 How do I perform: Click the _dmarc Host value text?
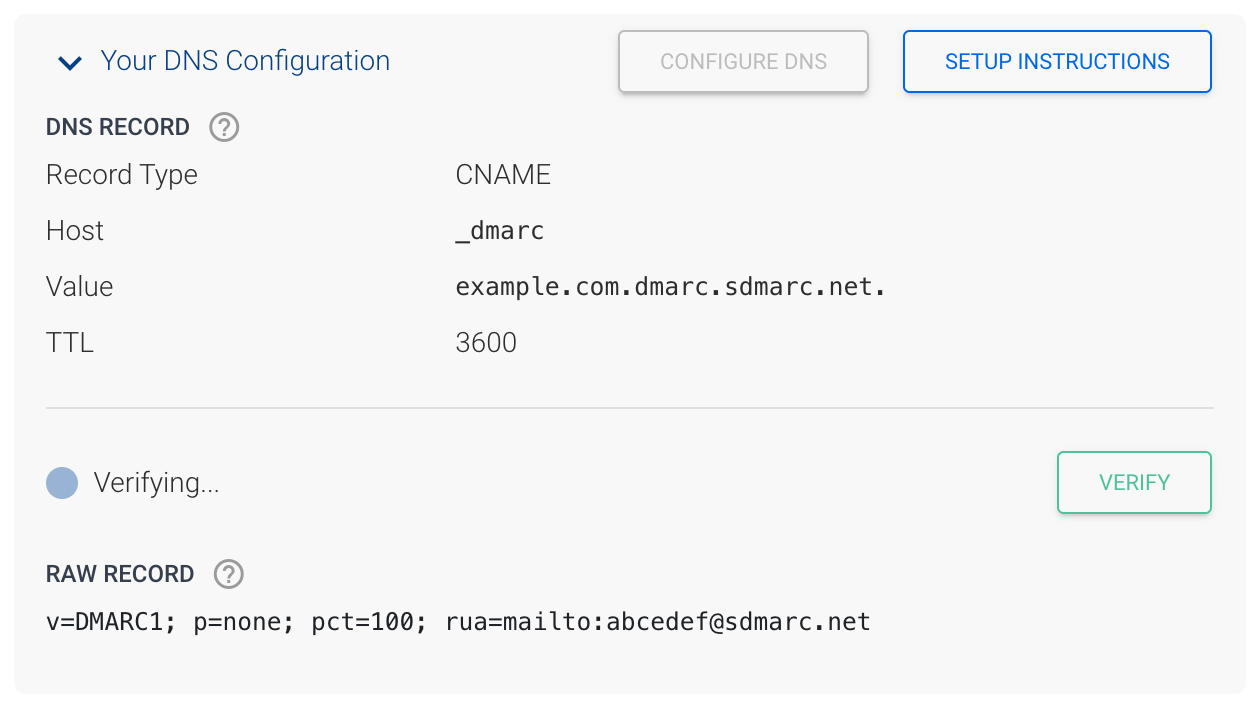point(500,230)
